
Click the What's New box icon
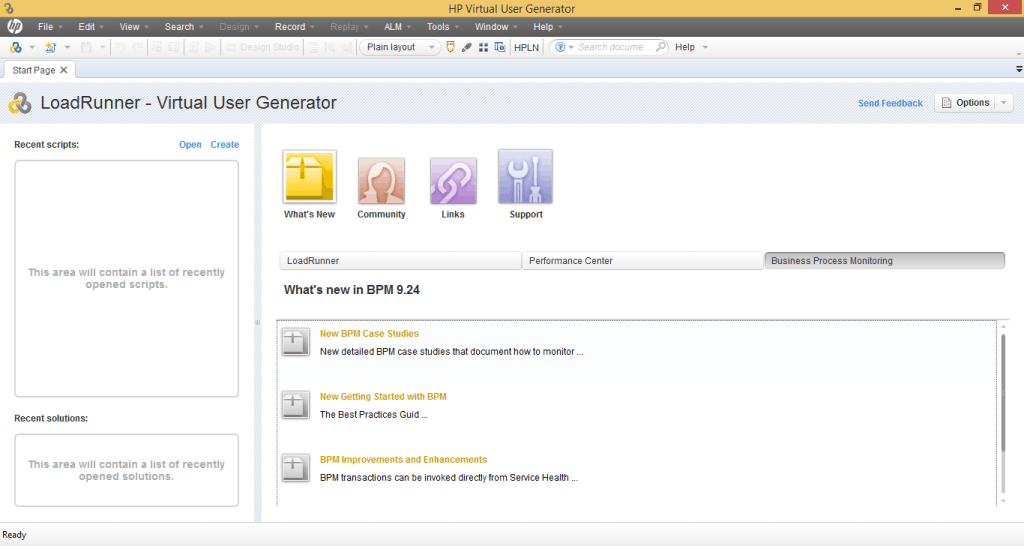pyautogui.click(x=310, y=177)
